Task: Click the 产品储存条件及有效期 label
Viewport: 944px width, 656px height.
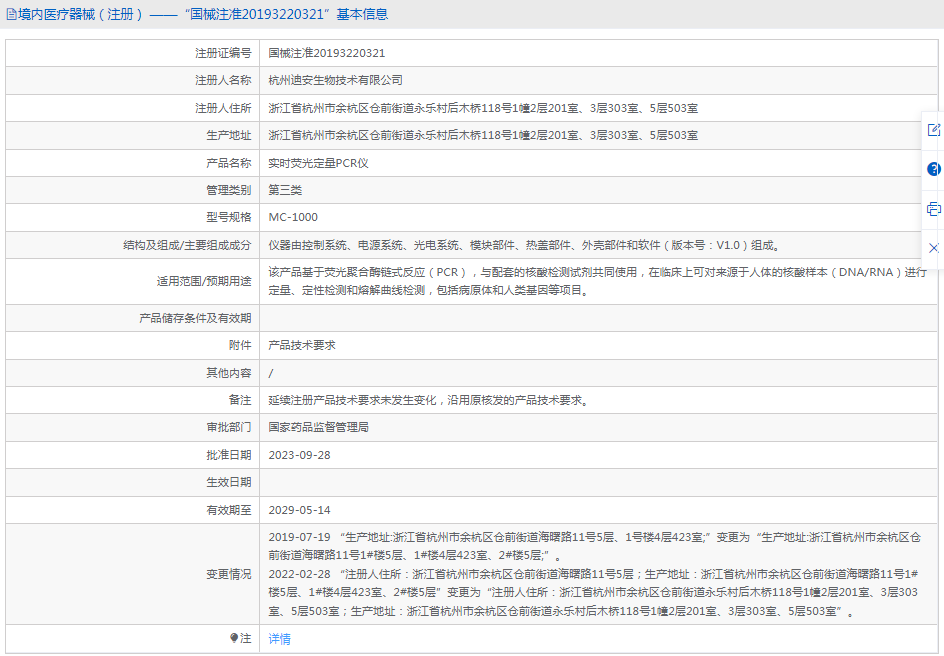Action: (x=195, y=318)
